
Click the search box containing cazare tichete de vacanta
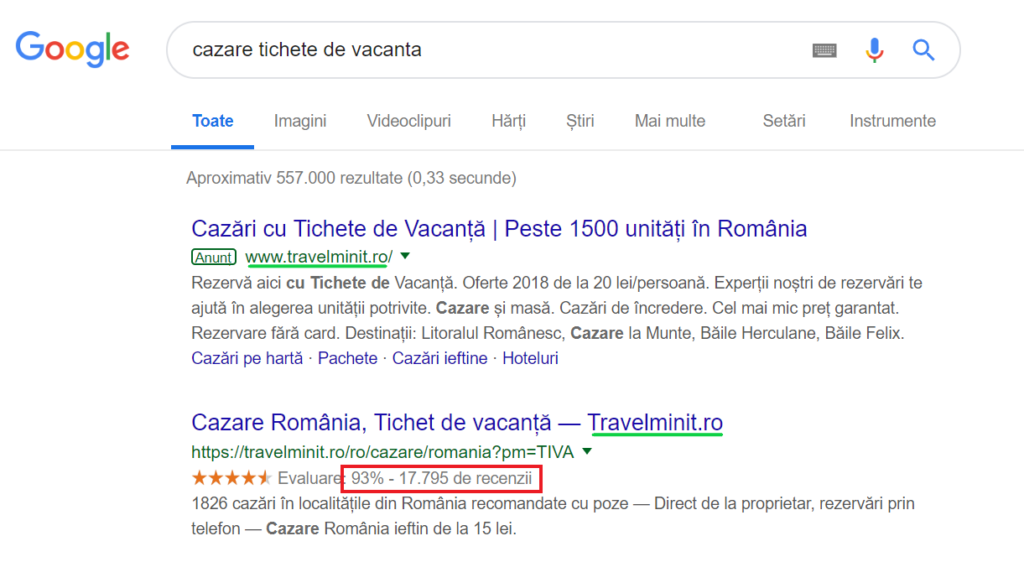point(480,50)
